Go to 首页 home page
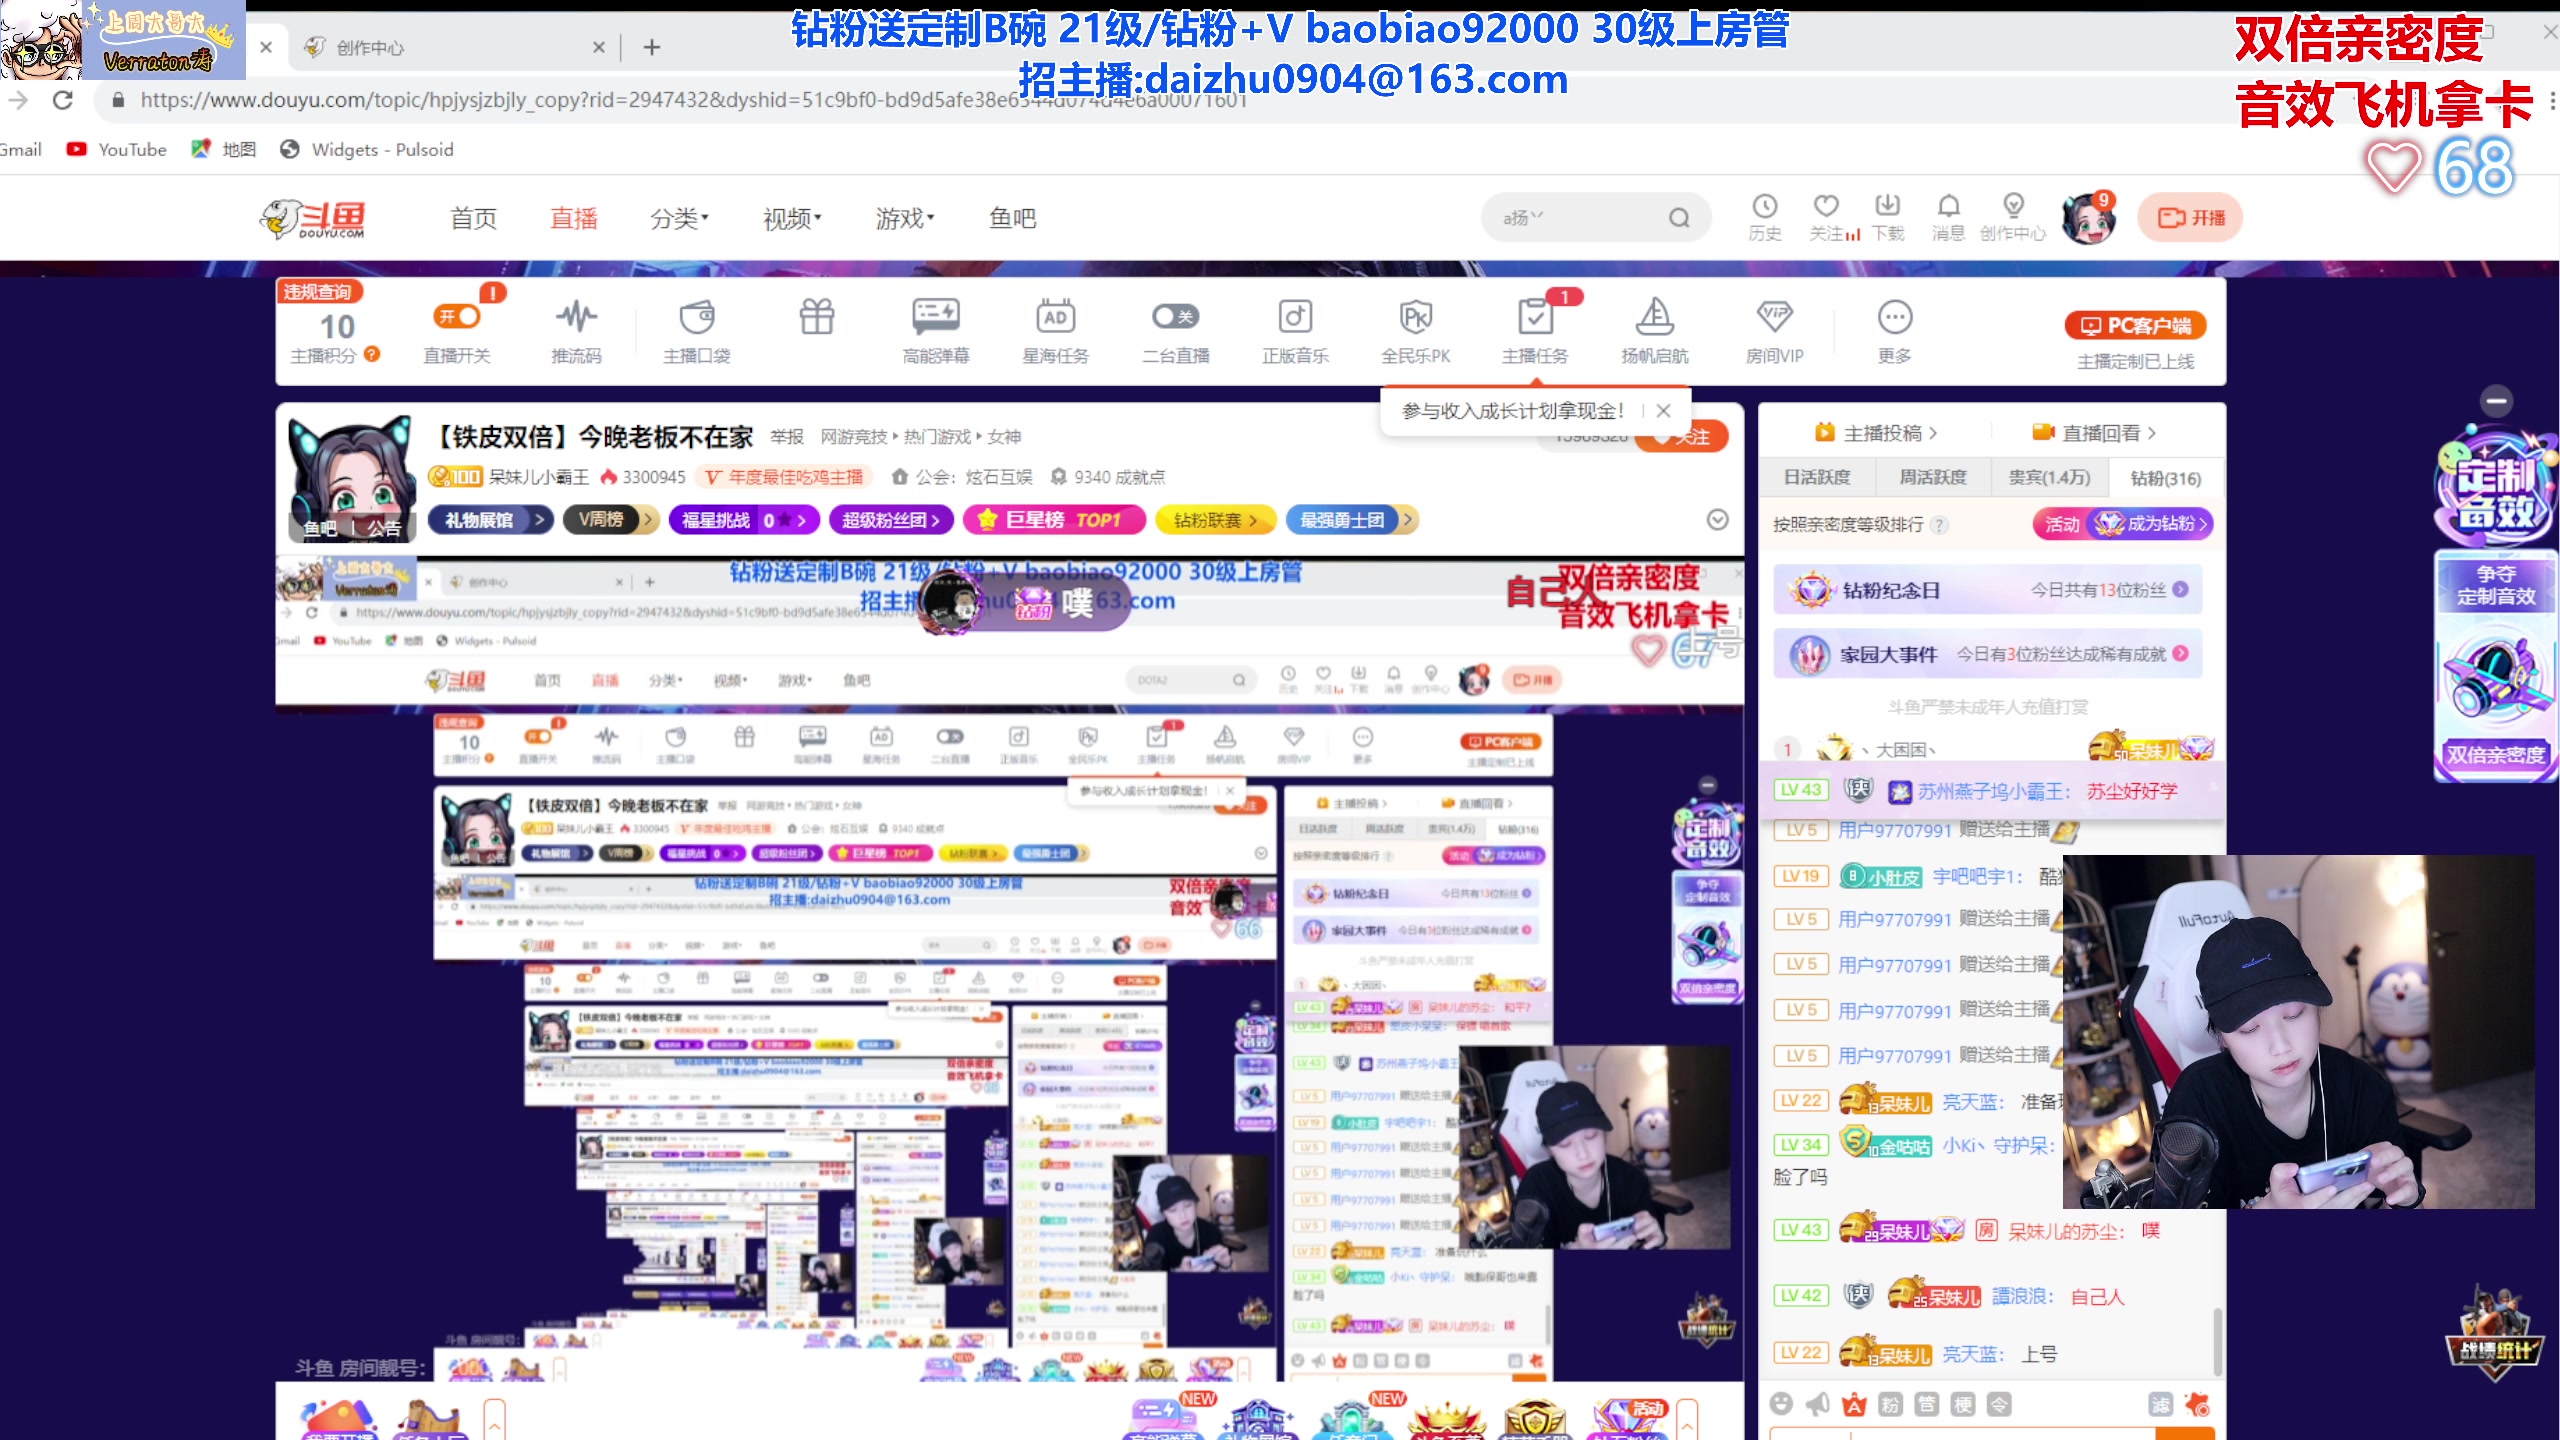 [473, 218]
